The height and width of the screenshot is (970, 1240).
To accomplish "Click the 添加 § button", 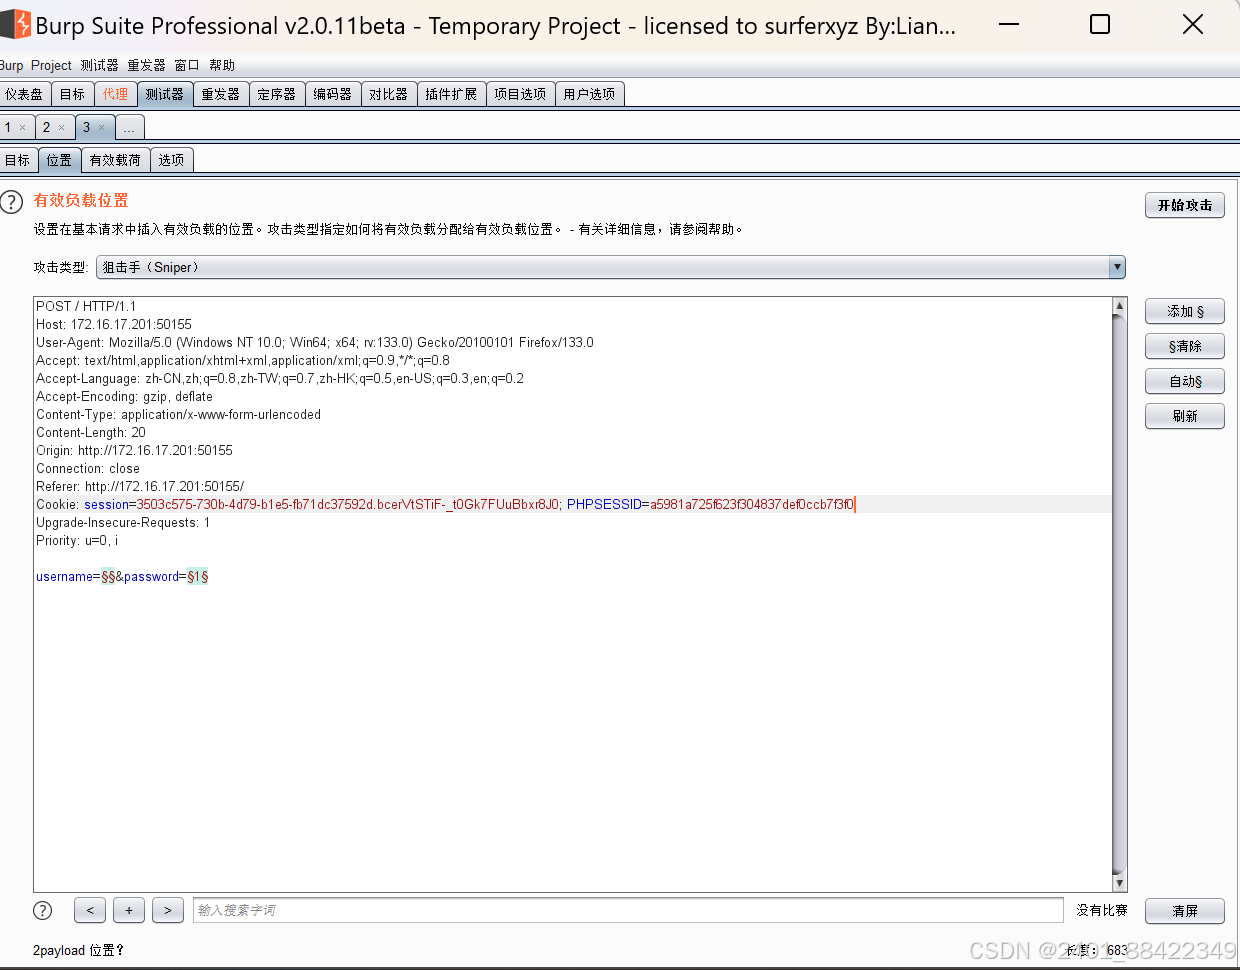I will pyautogui.click(x=1185, y=311).
